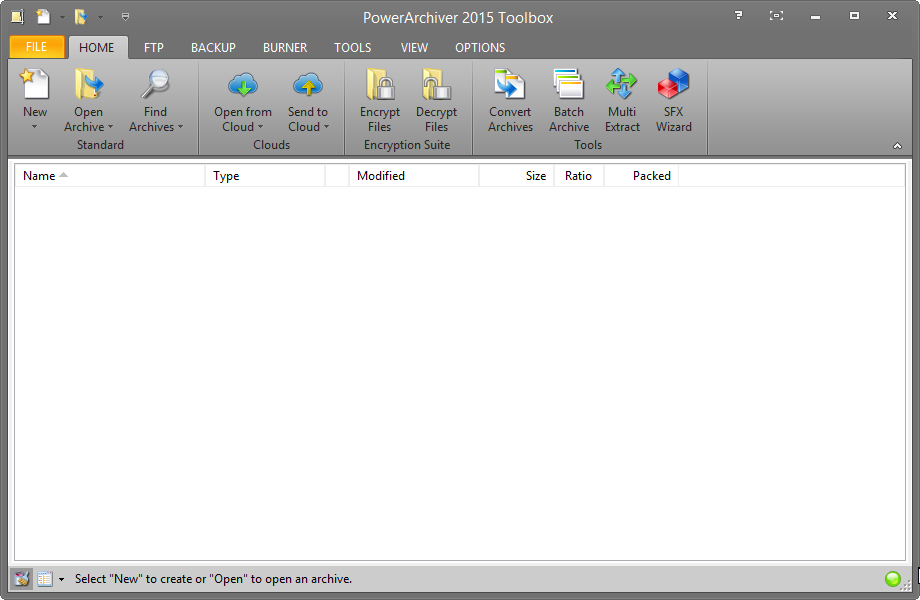Click the status message about New and Open

[214, 579]
